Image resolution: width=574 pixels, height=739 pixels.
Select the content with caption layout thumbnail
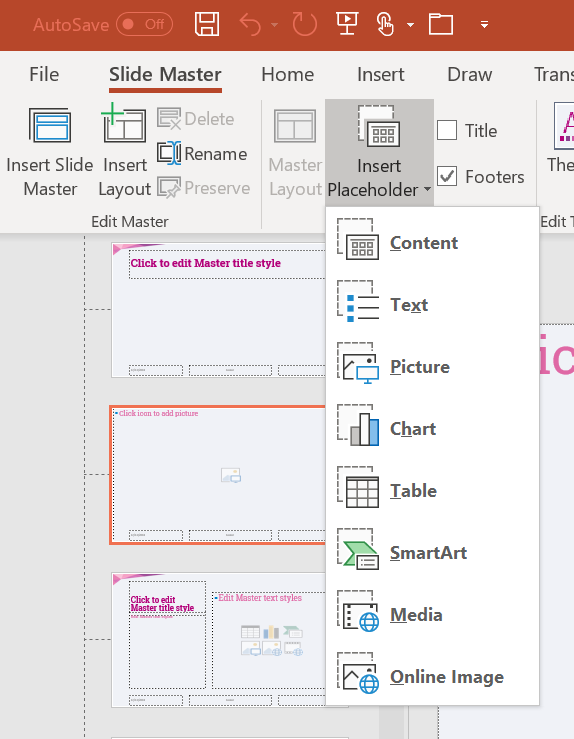(x=218, y=640)
